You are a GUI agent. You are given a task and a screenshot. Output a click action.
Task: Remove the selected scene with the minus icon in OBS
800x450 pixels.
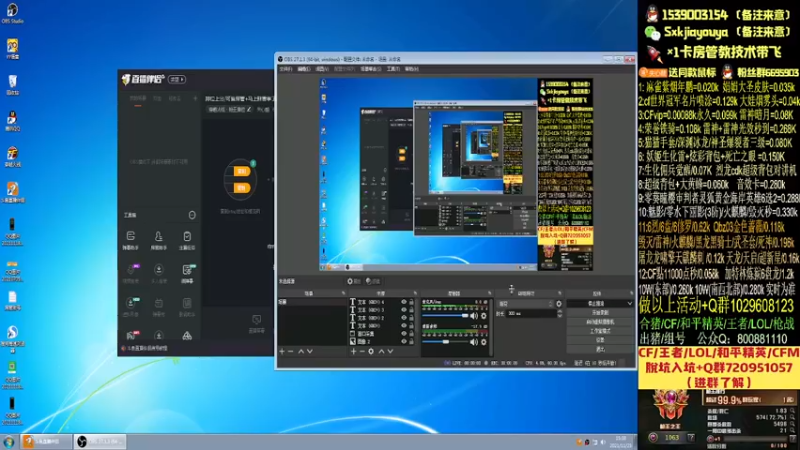(291, 352)
